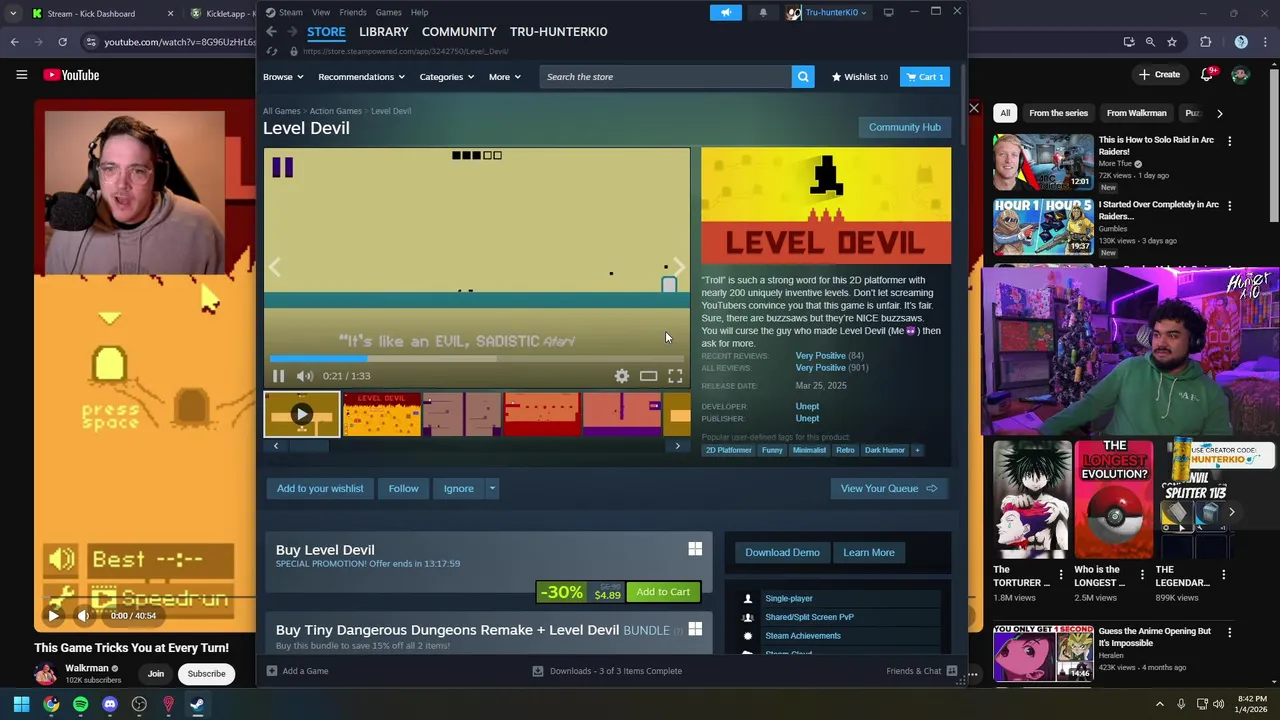Open YouTube hamburger guide menu
Screen dimensions: 1280x720
(21, 75)
